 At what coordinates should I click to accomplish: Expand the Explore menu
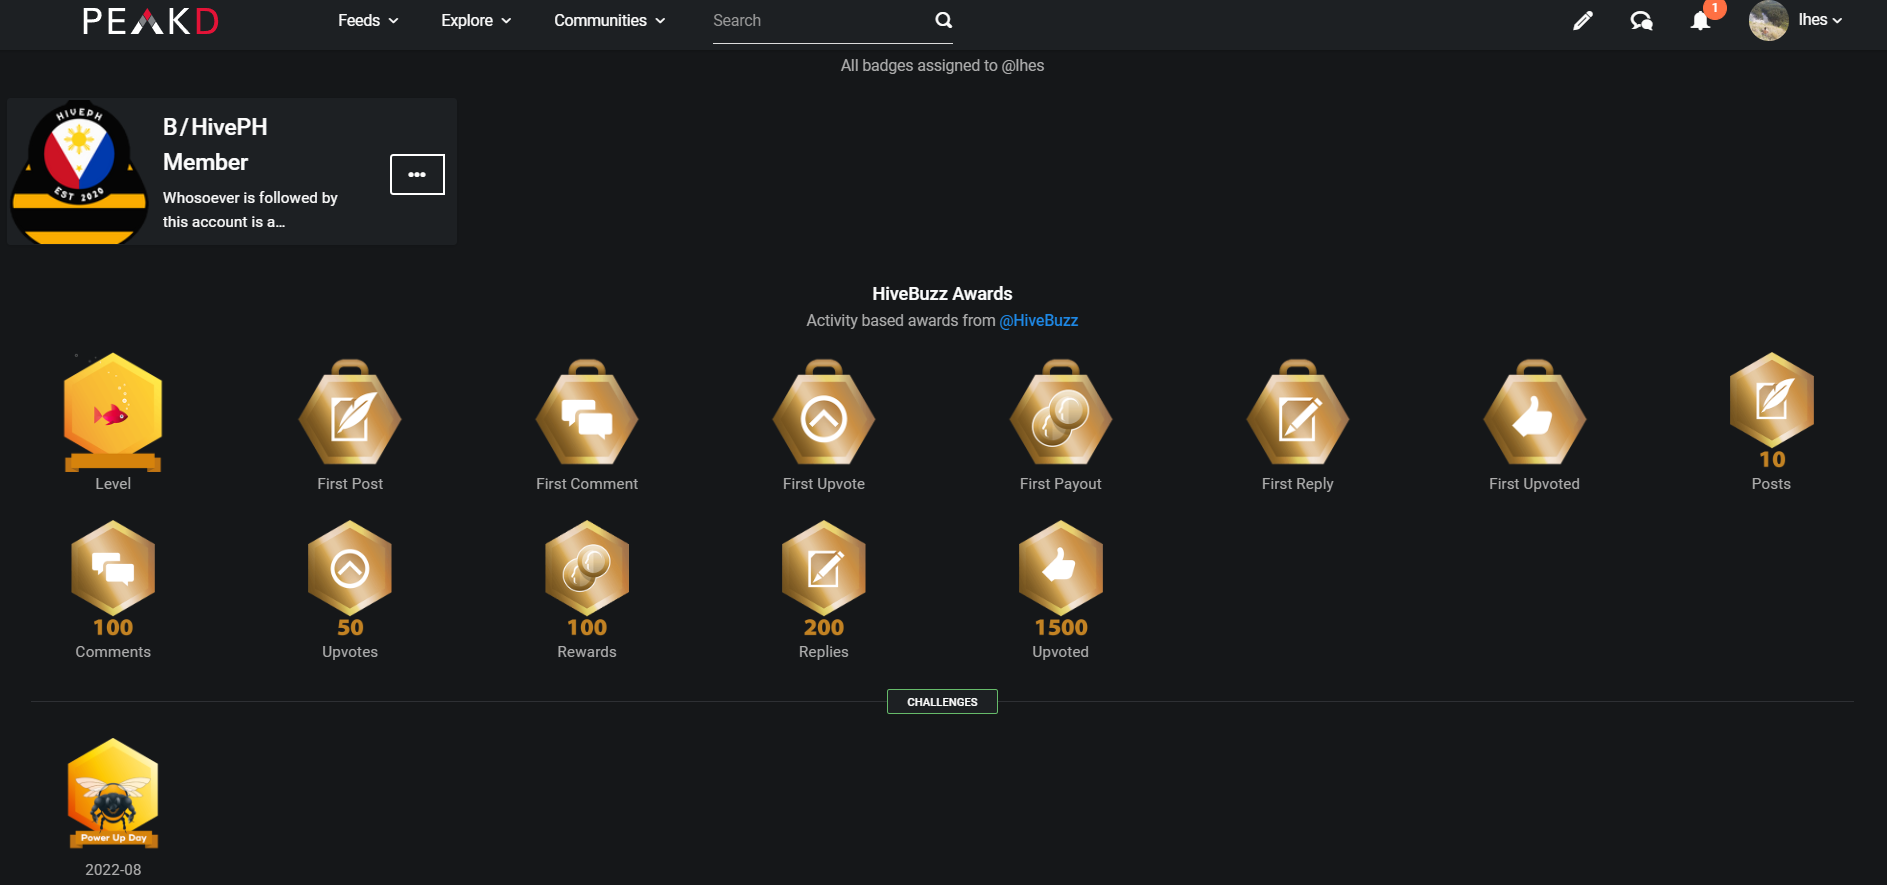[x=476, y=20]
